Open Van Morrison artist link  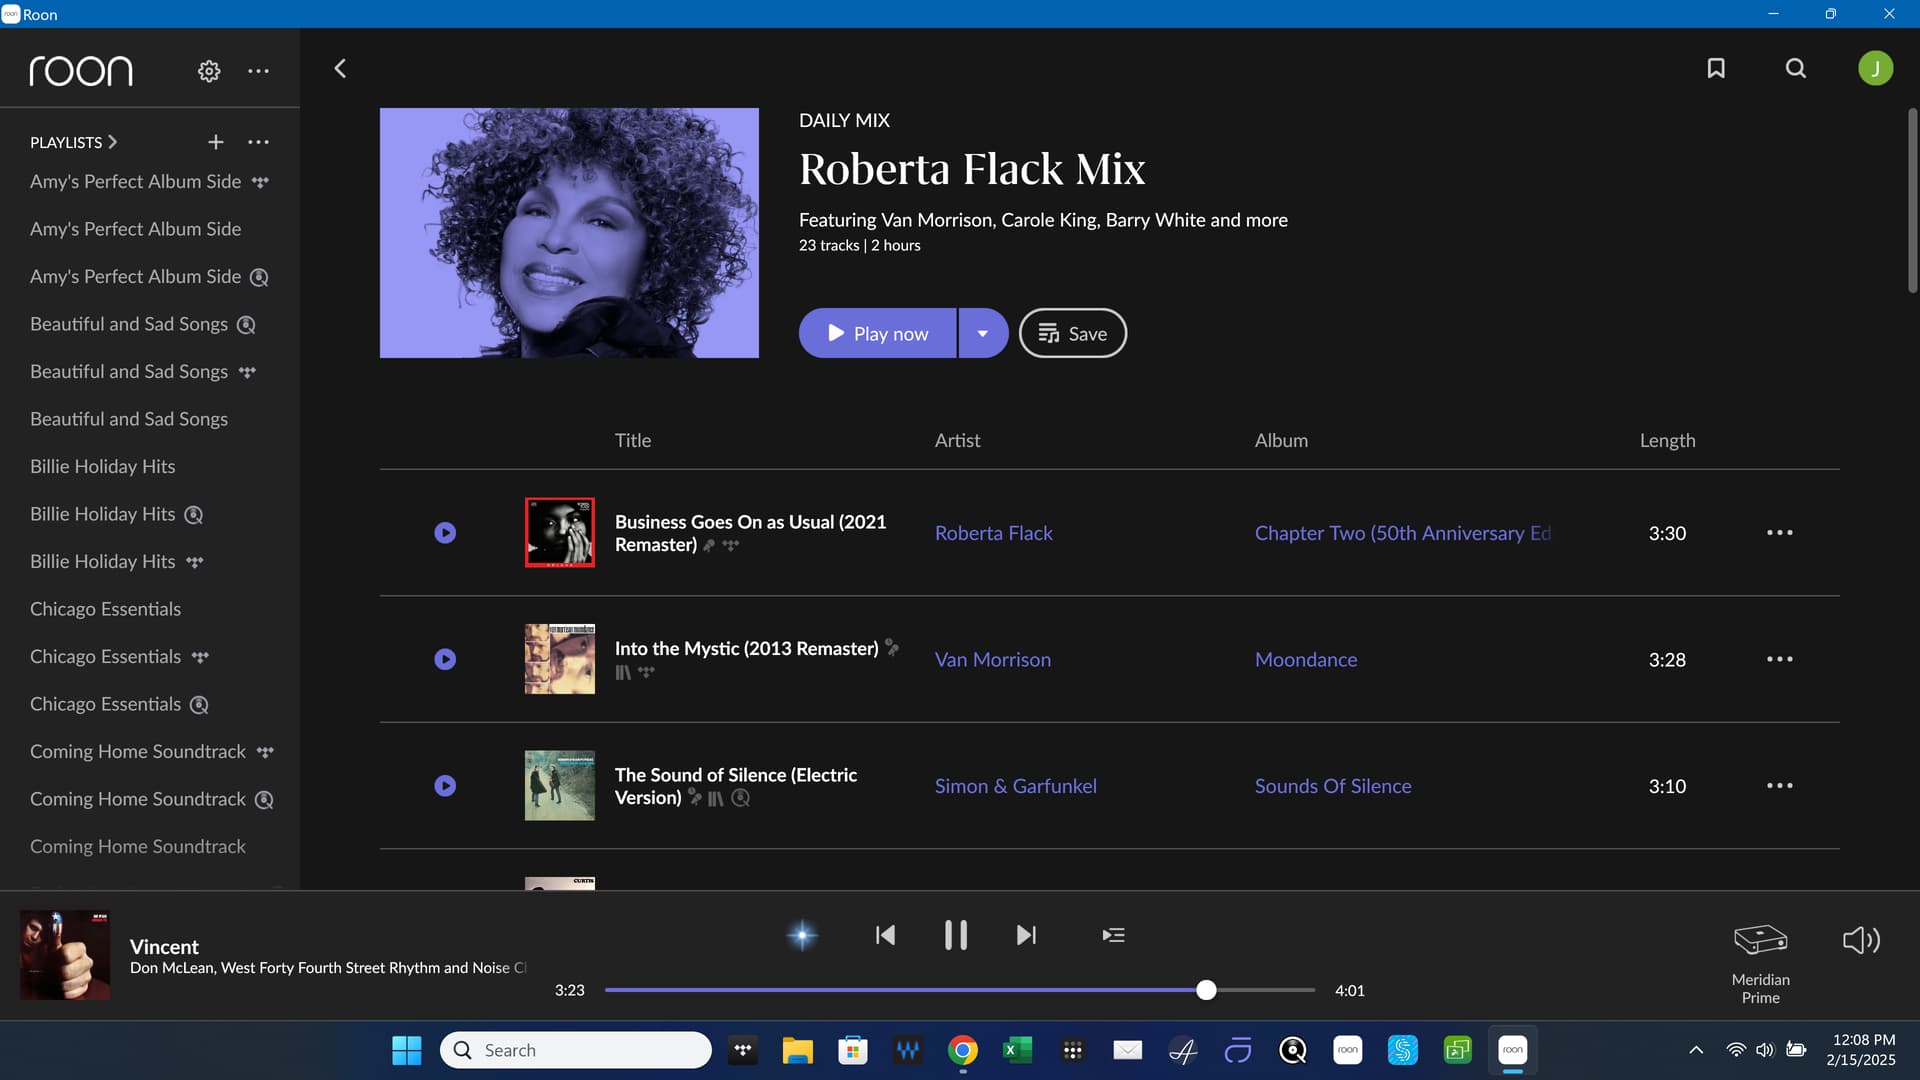(992, 659)
